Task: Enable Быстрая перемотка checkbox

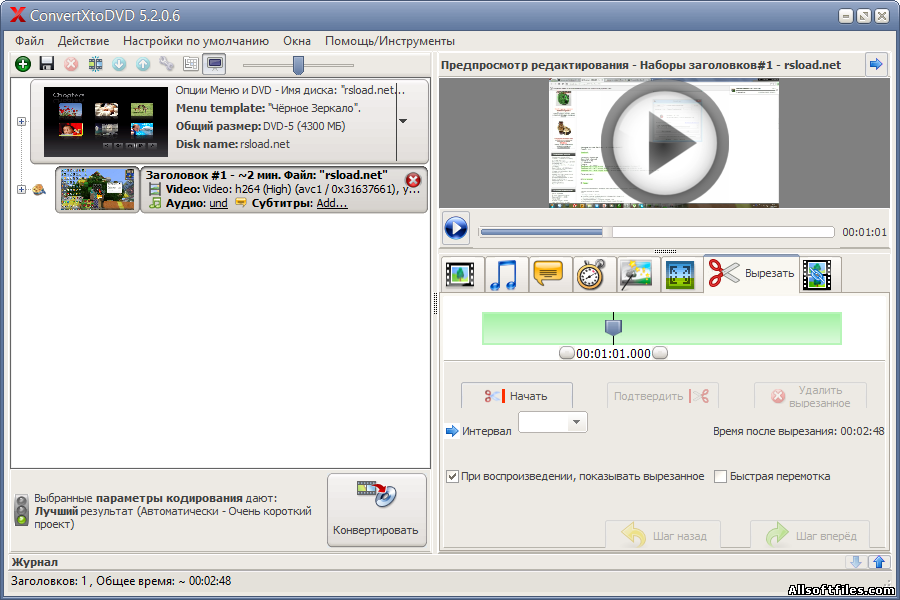Action: coord(720,477)
